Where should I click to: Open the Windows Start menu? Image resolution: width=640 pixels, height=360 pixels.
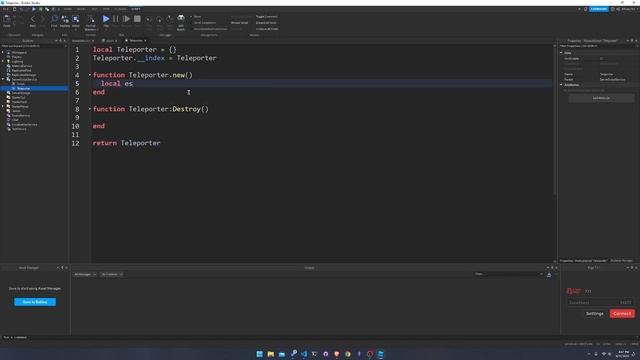[260, 354]
